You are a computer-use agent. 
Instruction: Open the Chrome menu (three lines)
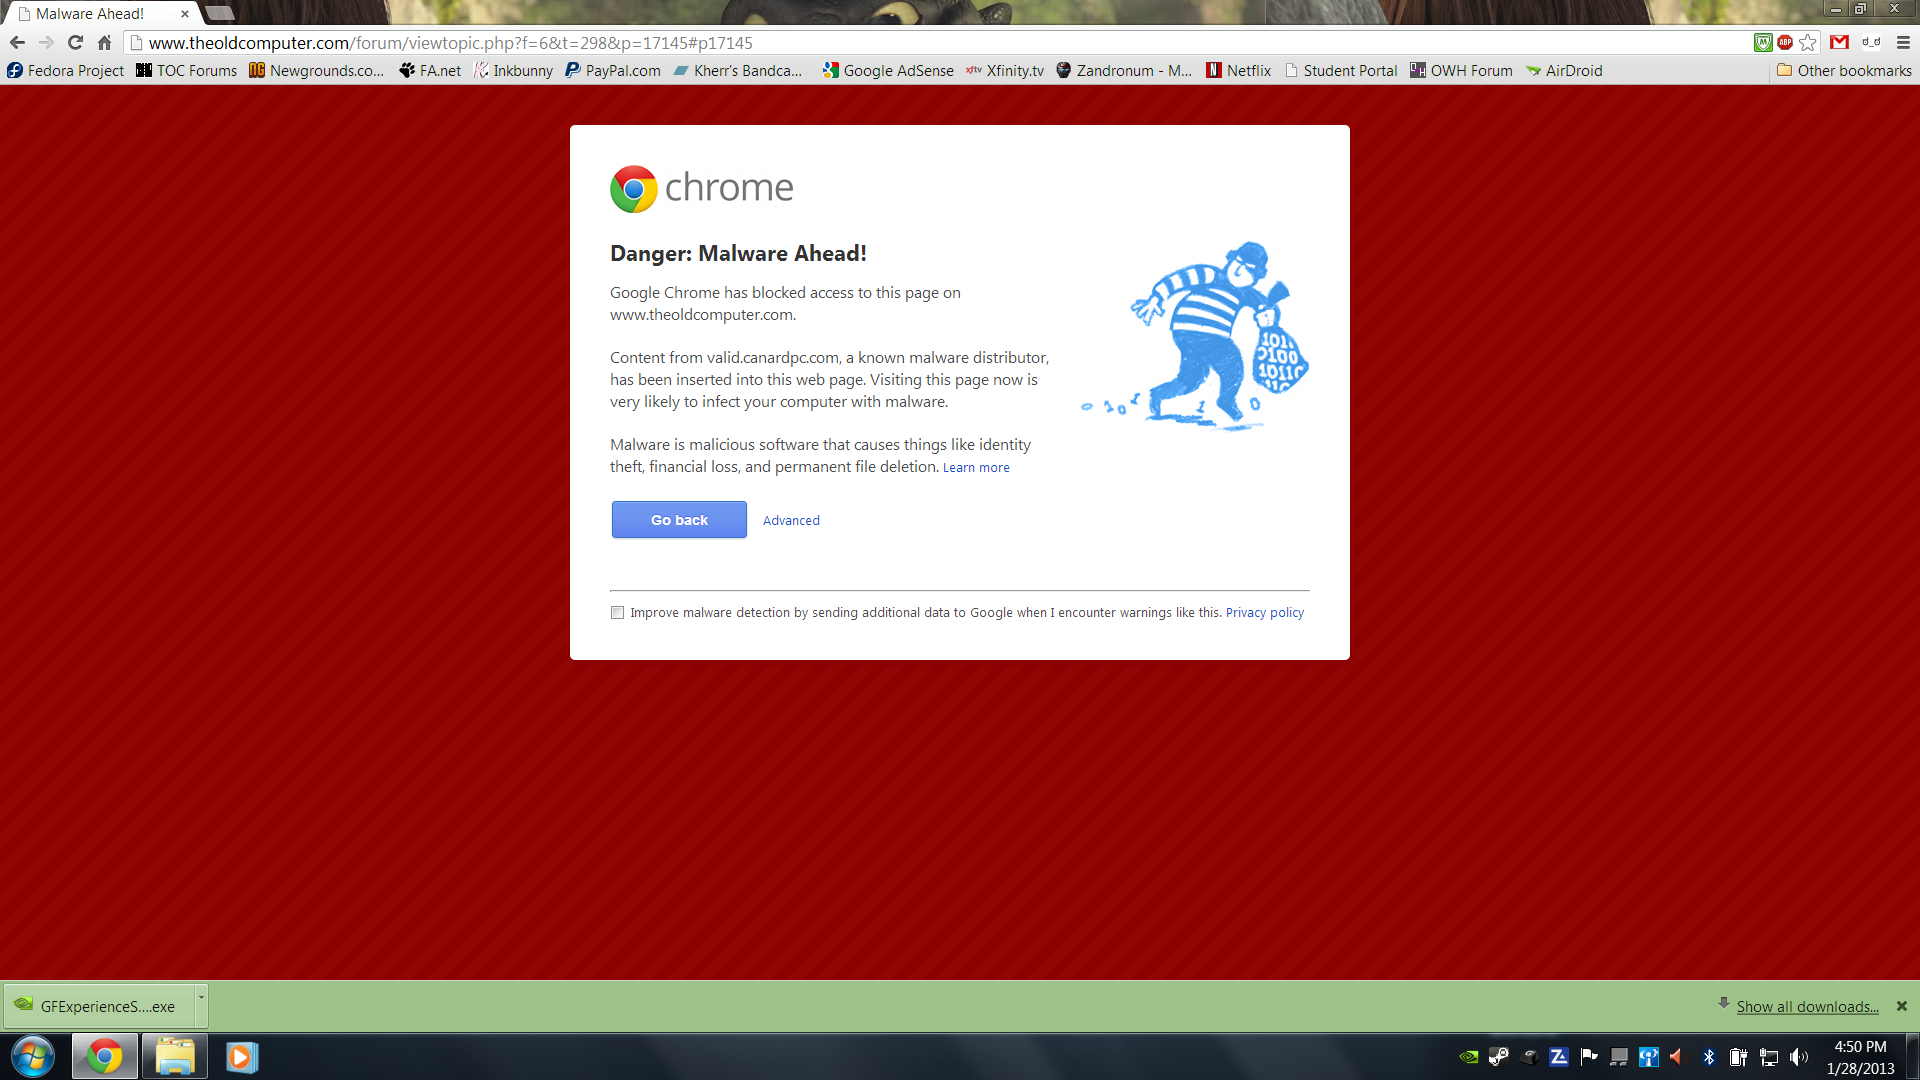pos(1903,43)
